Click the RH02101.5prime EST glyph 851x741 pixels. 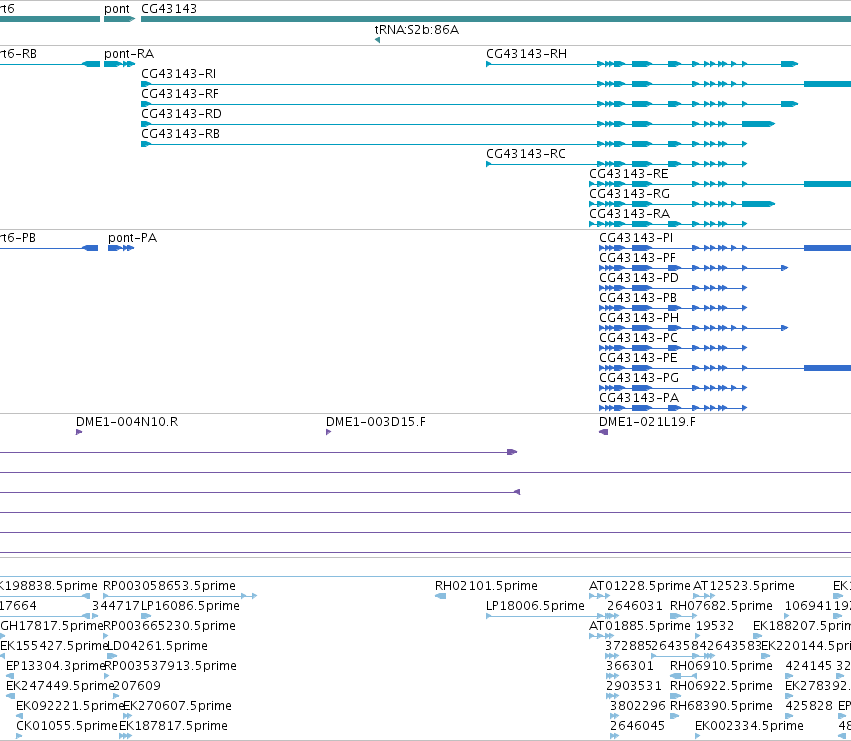tap(441, 596)
